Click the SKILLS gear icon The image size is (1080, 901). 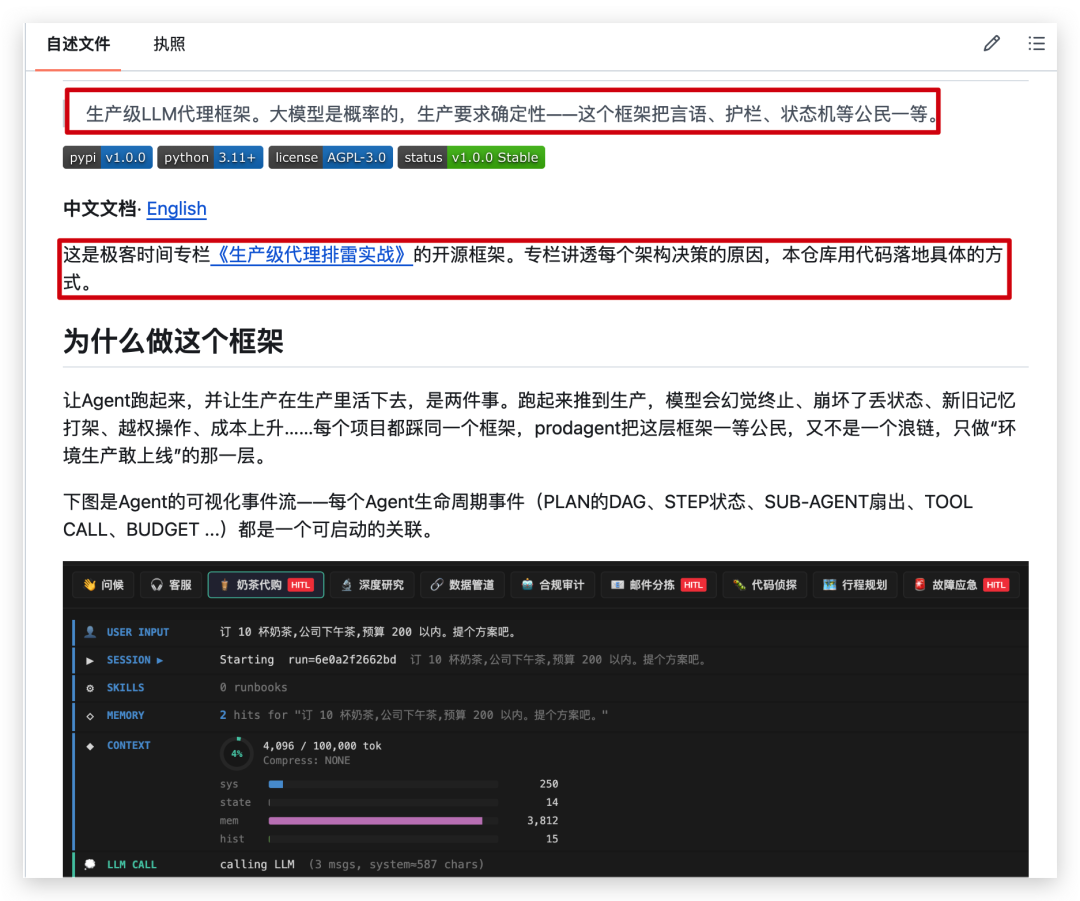point(90,687)
